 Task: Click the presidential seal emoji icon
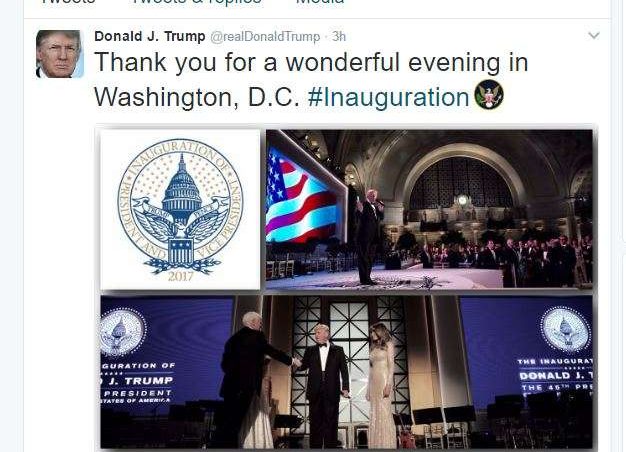coord(489,95)
